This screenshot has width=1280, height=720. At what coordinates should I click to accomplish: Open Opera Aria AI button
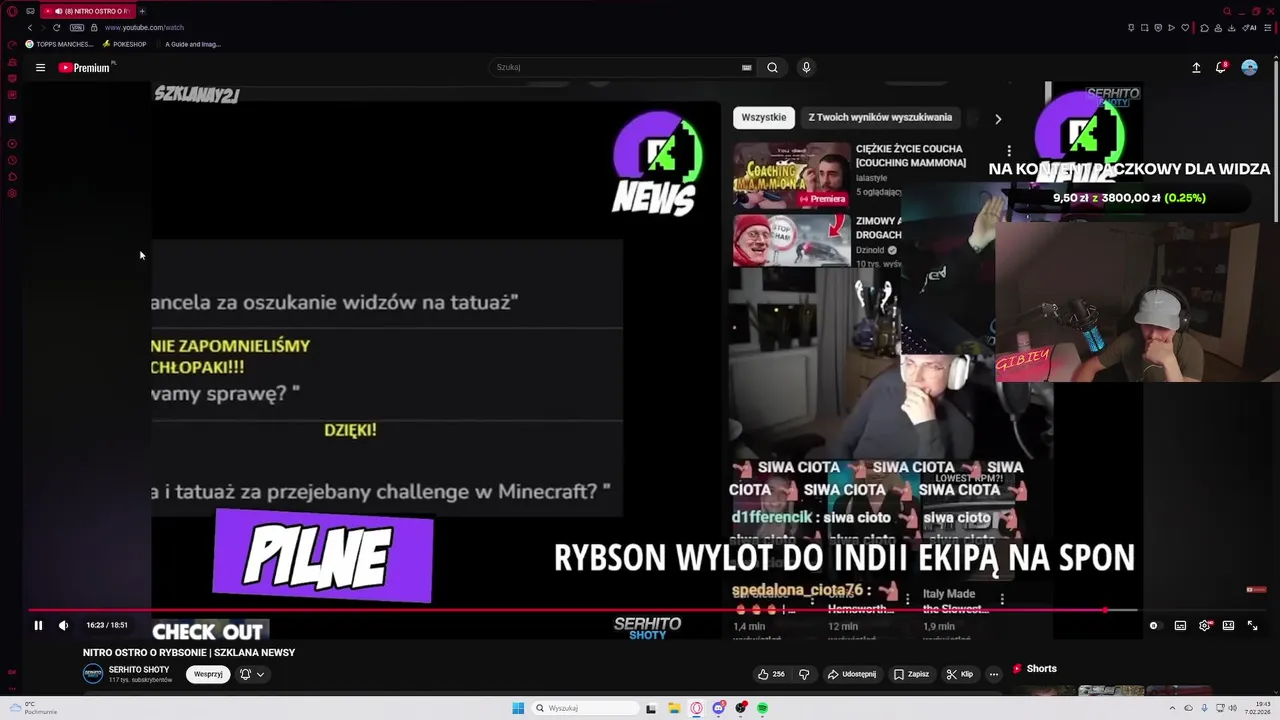tap(1251, 27)
